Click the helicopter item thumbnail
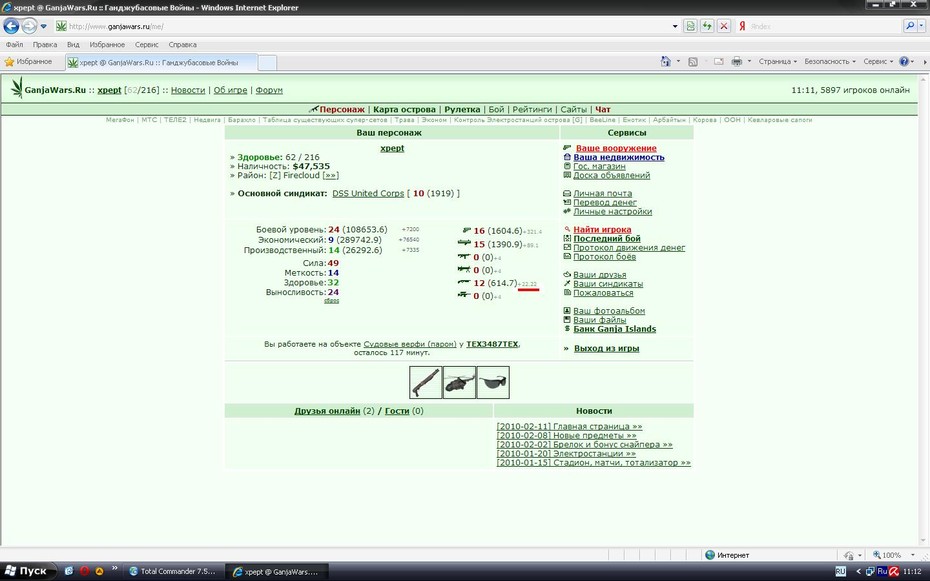930x581 pixels. (x=459, y=382)
